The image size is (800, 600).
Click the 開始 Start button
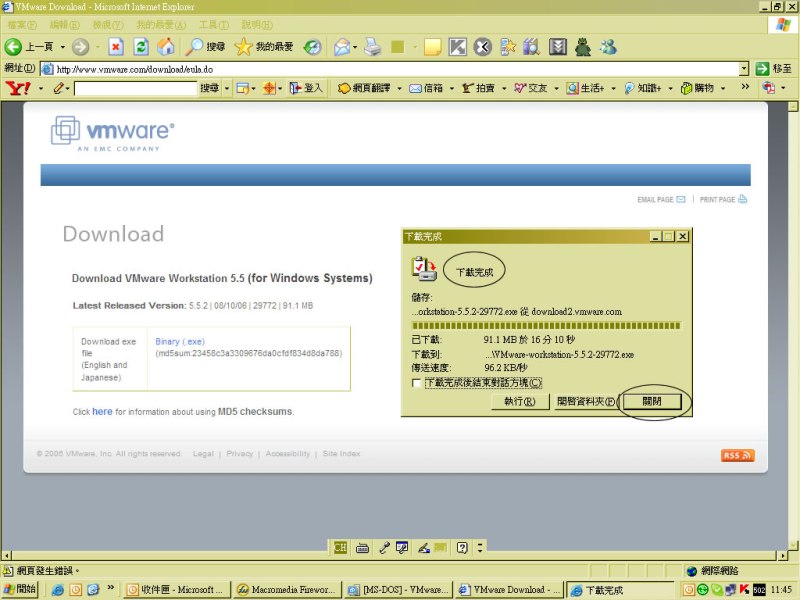coord(19,589)
